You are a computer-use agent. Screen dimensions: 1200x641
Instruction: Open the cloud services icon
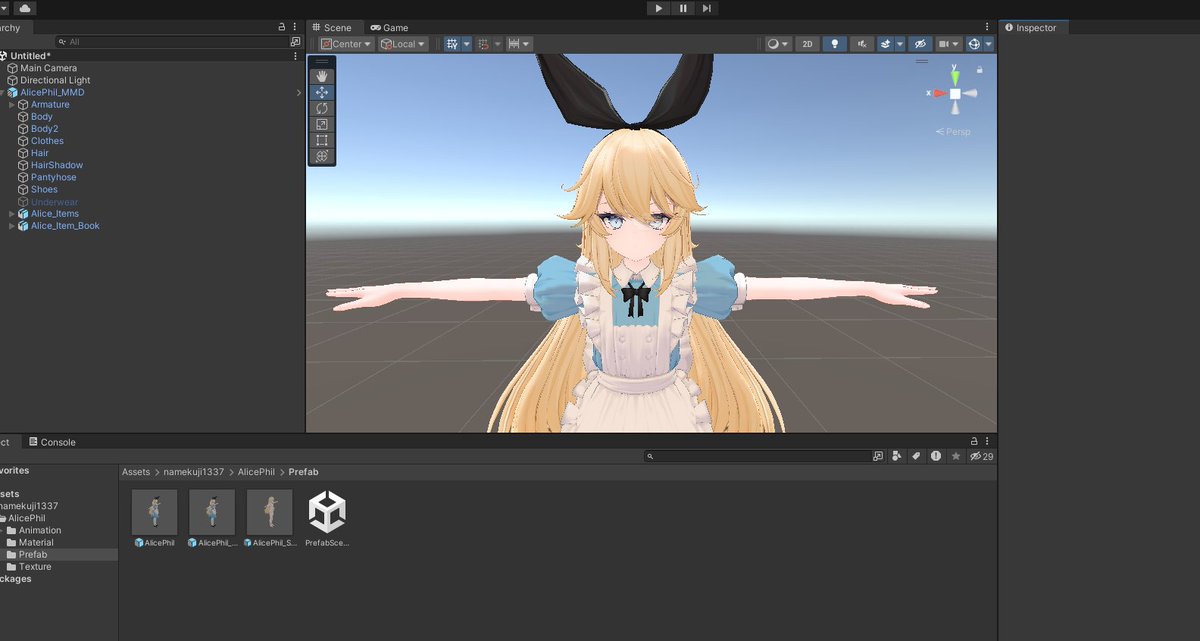point(25,8)
